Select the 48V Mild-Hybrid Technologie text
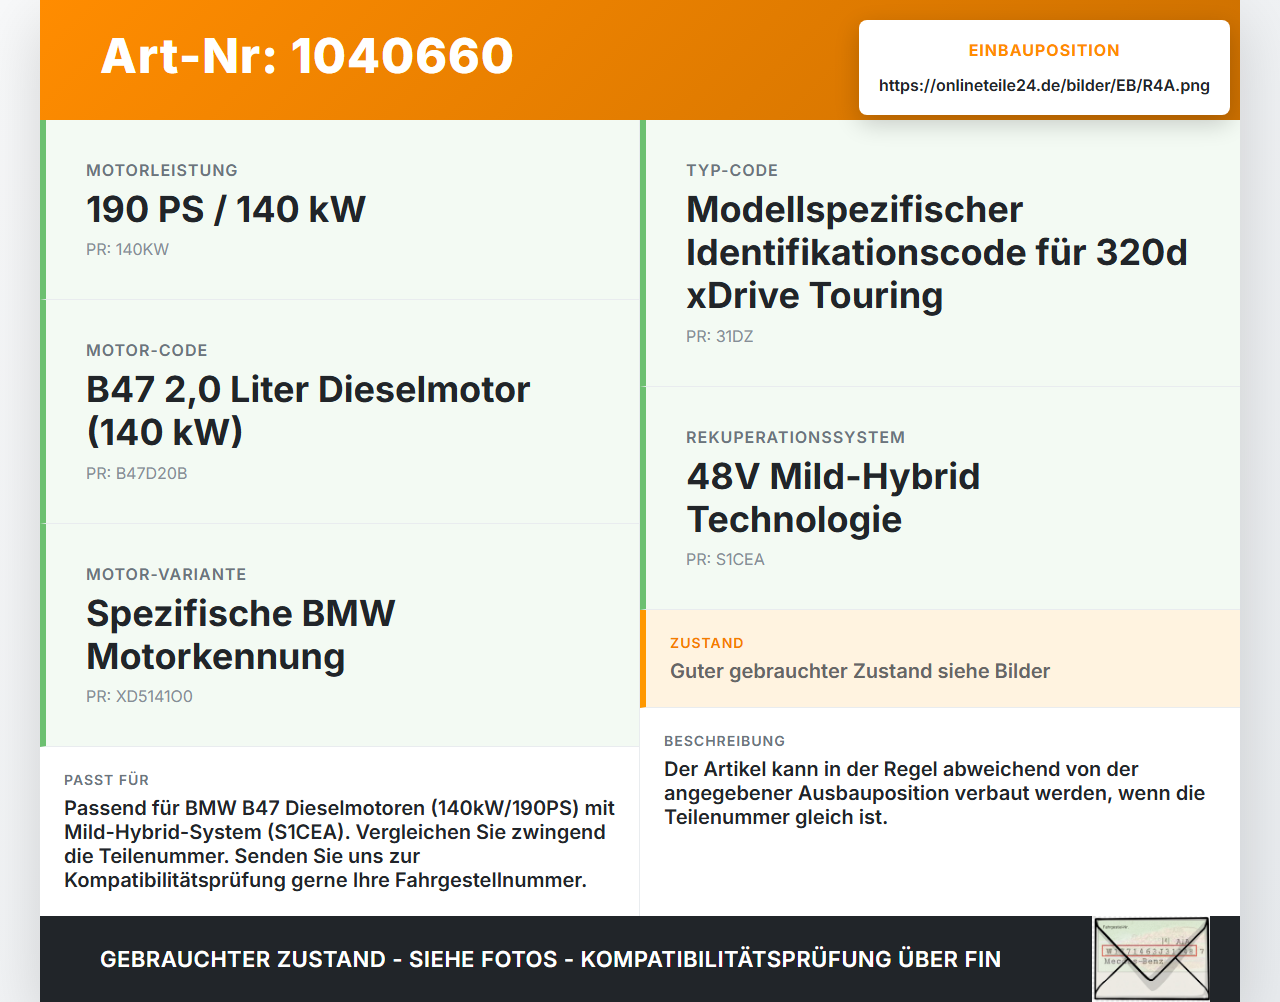This screenshot has width=1280, height=1002. pos(833,498)
